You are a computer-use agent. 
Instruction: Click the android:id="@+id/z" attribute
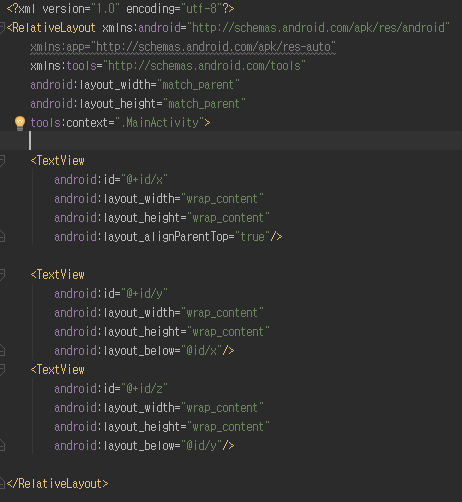click(x=111, y=389)
